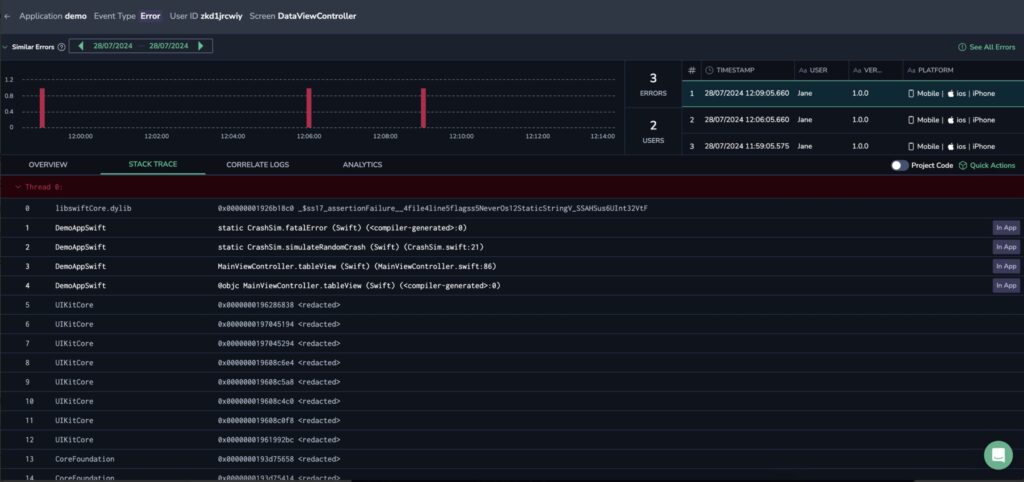Select UIKitCore frame 0x0000000196286838
This screenshot has height=482, width=1024.
pyautogui.click(x=512, y=304)
